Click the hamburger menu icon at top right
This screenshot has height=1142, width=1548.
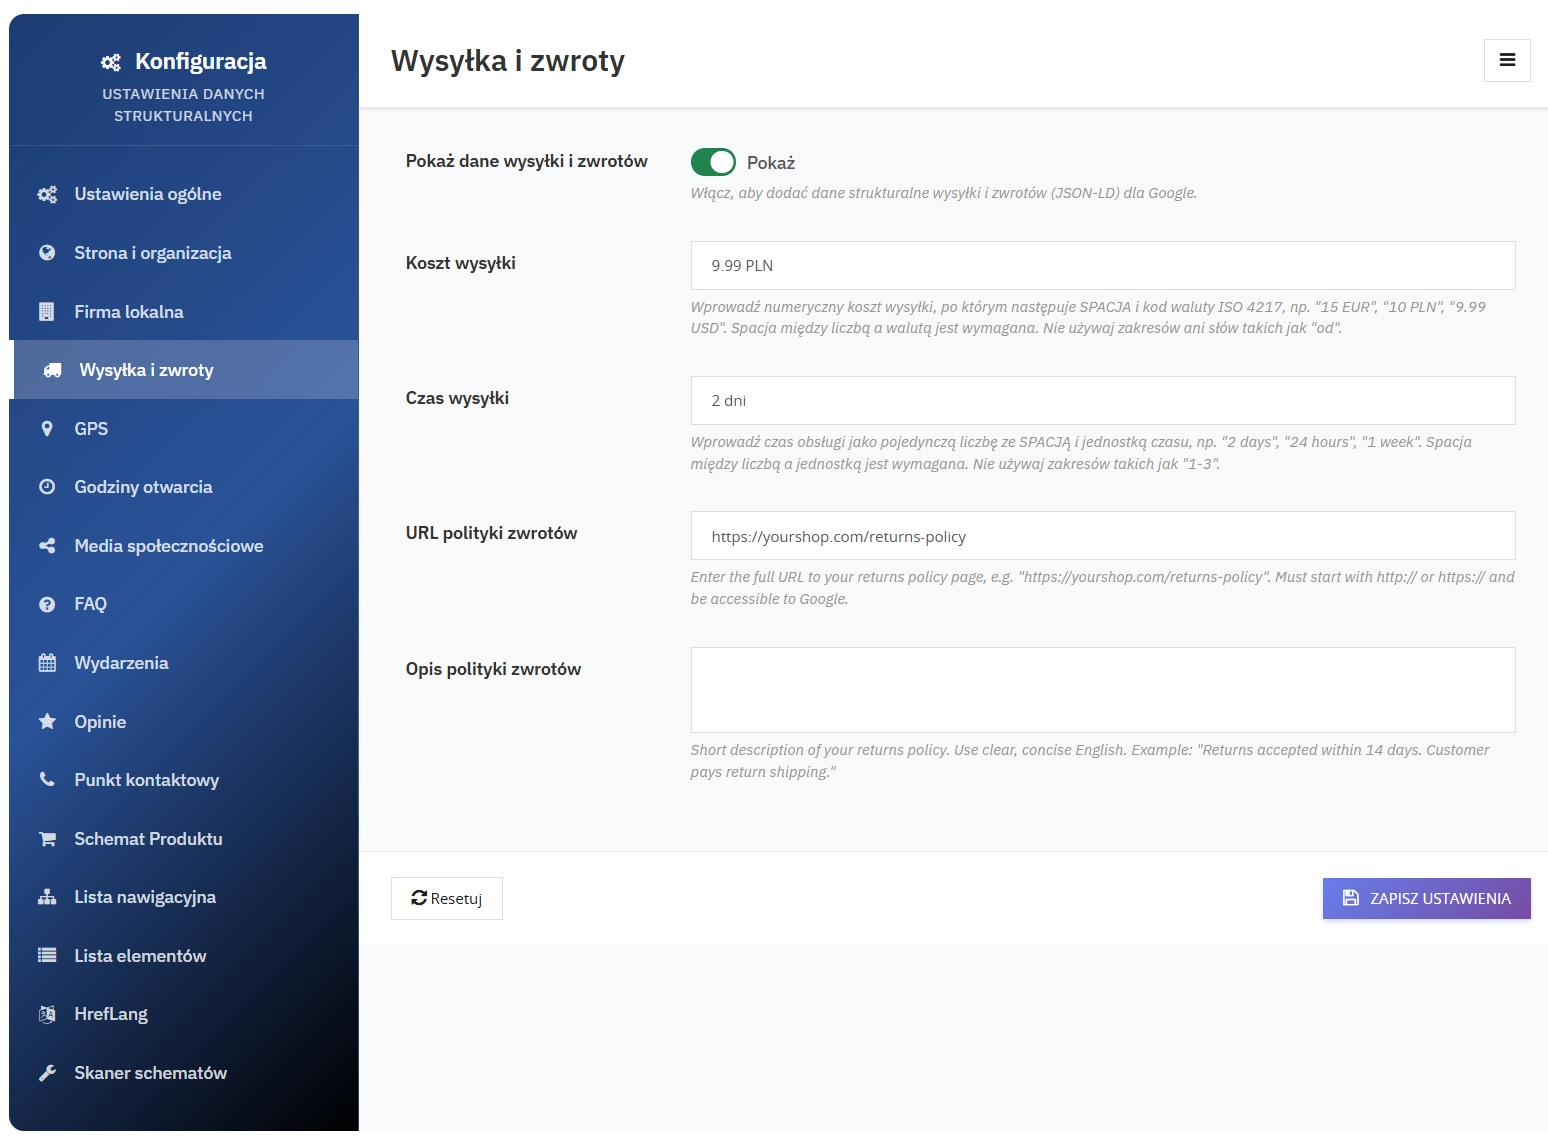[1507, 60]
